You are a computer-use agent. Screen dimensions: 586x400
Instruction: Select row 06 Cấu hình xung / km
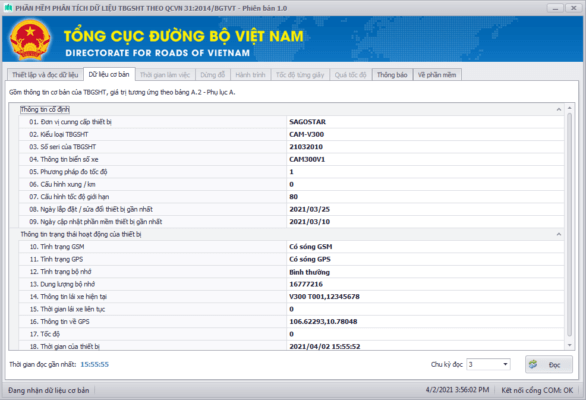point(292,184)
